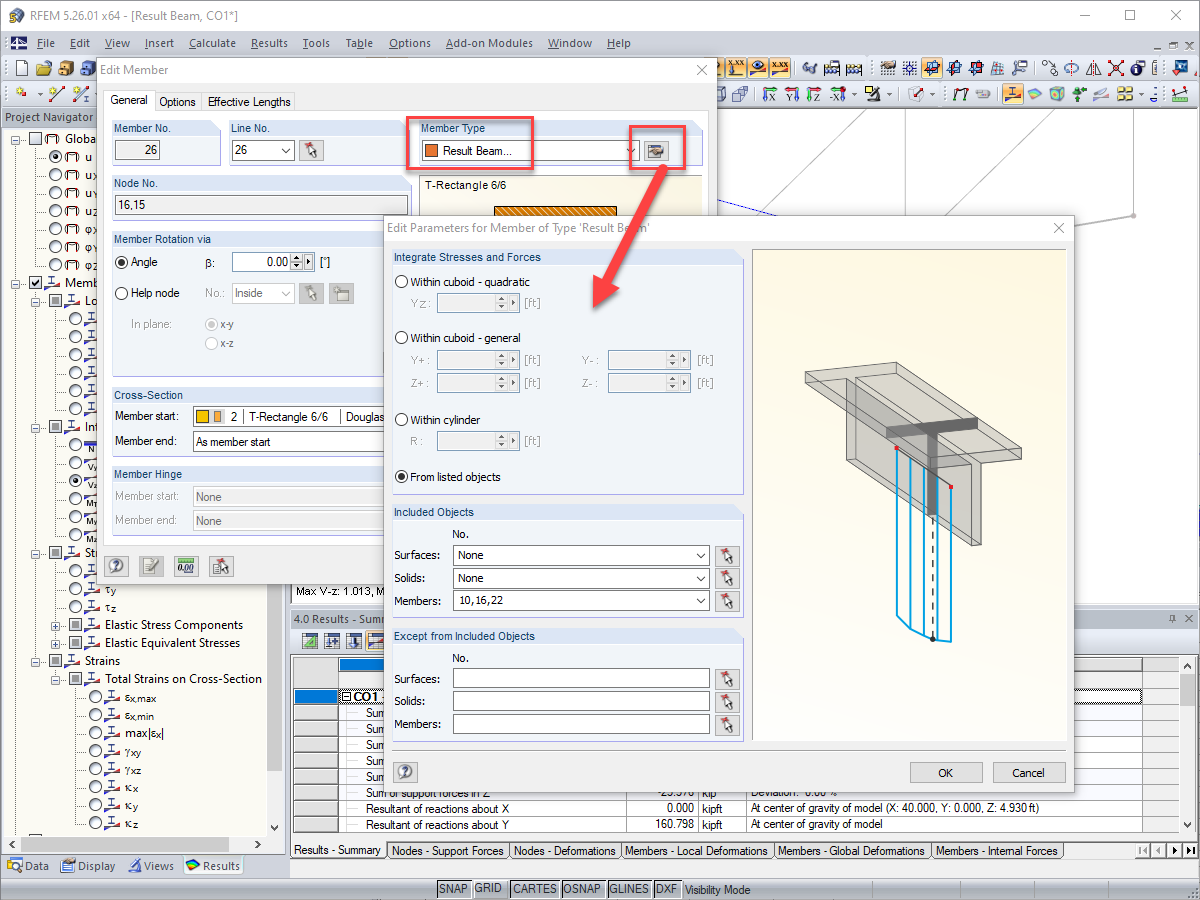This screenshot has height=900, width=1200.
Task: Select view in Y direction icon
Action: click(791, 94)
